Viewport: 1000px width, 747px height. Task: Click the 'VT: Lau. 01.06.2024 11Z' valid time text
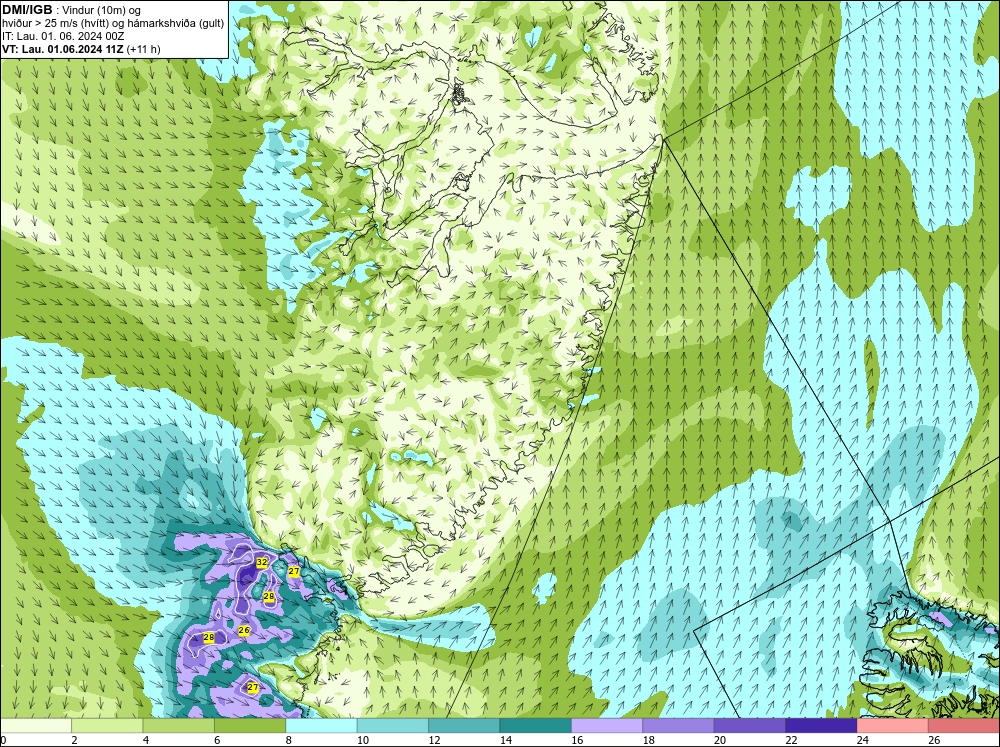pyautogui.click(x=63, y=49)
